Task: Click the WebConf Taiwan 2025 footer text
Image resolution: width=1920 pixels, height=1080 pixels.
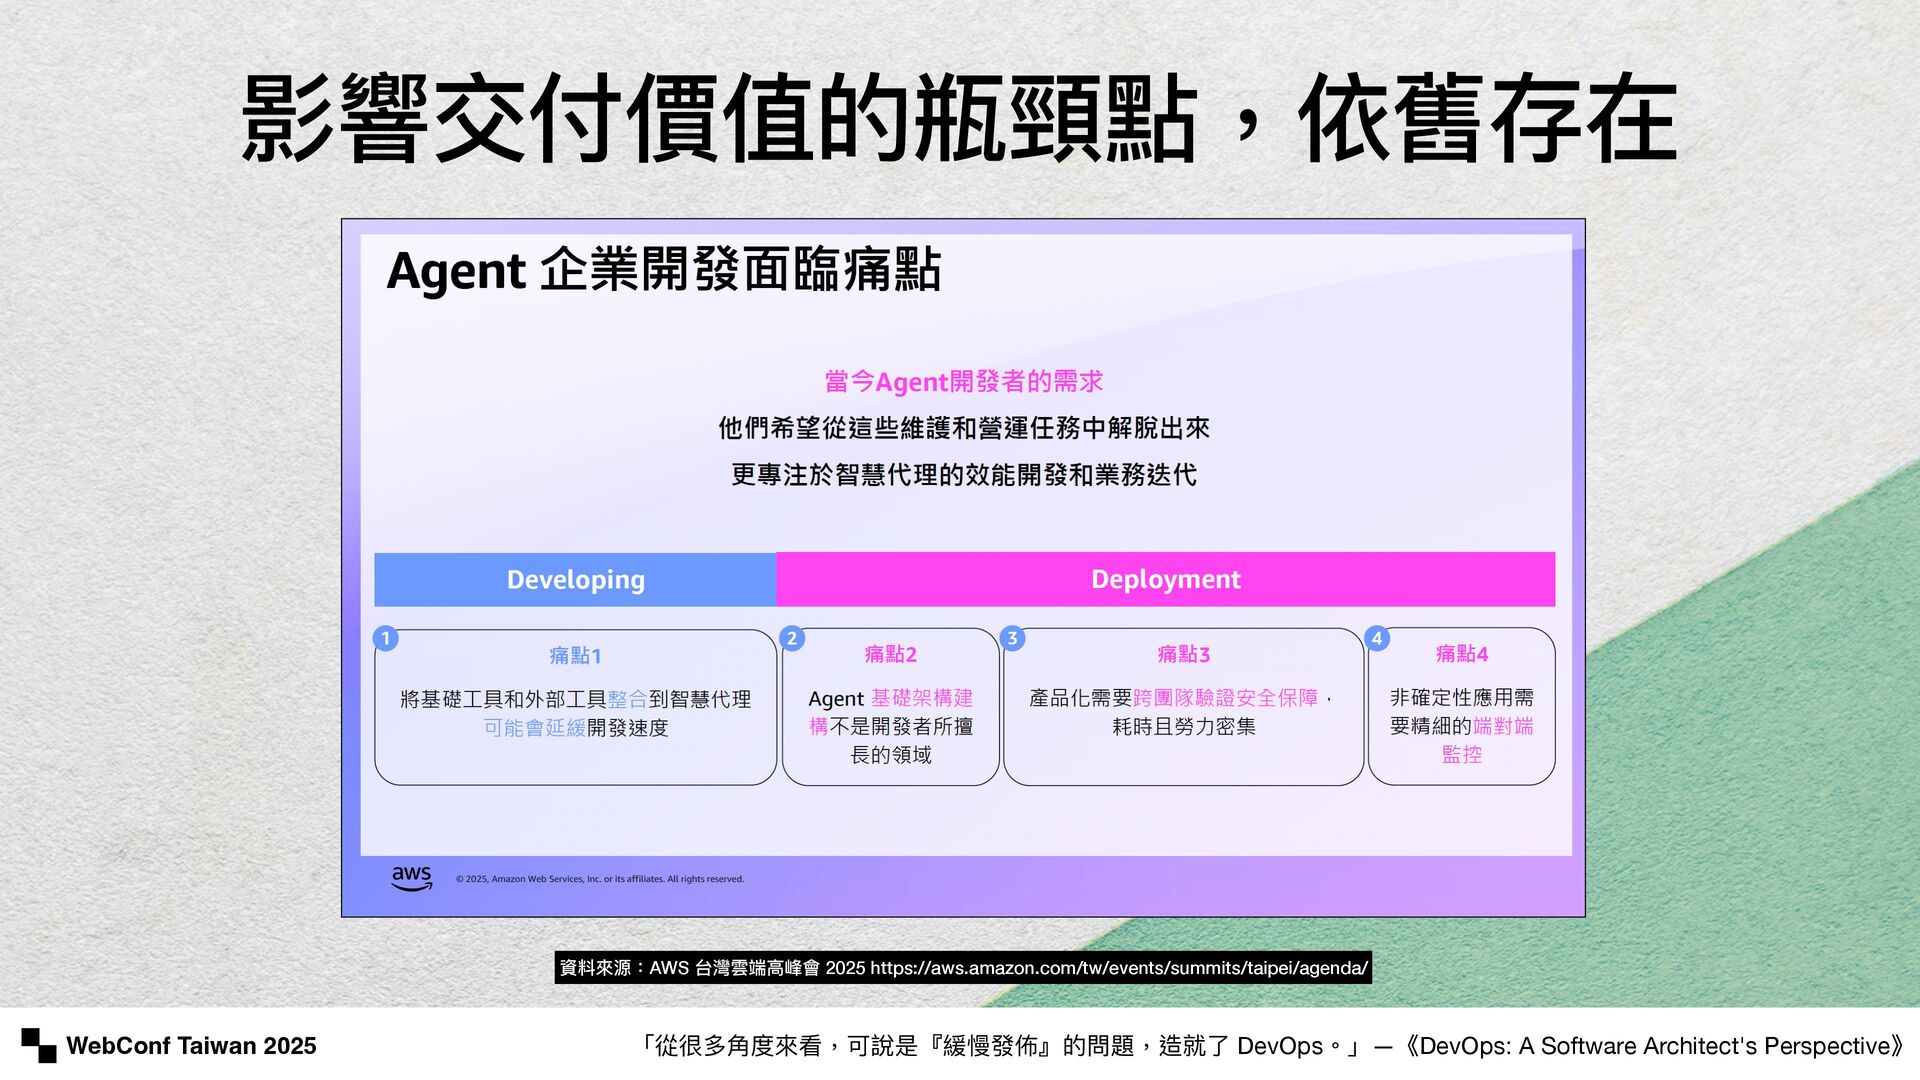Action: pyautogui.click(x=191, y=1046)
